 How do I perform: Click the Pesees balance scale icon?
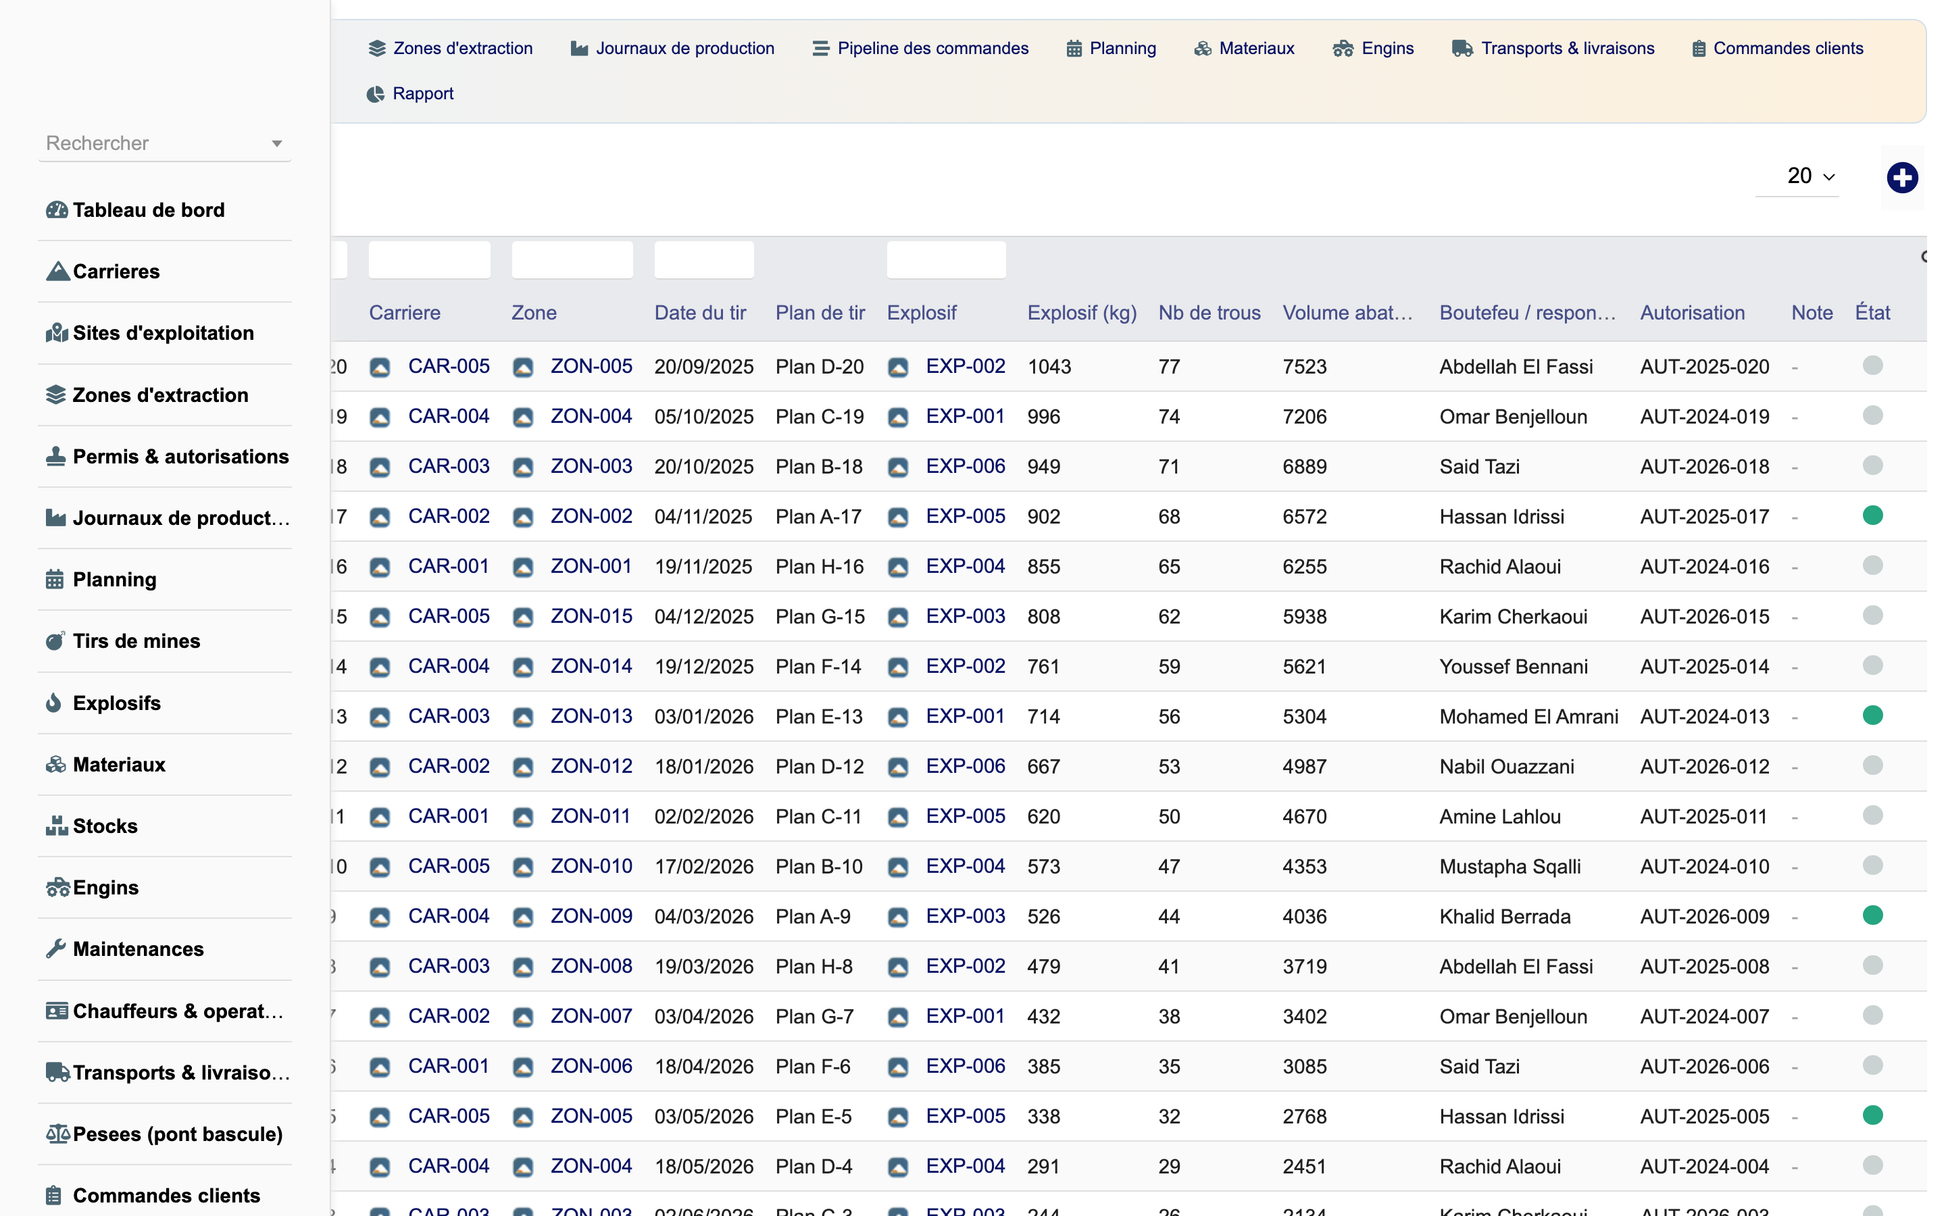[58, 1134]
